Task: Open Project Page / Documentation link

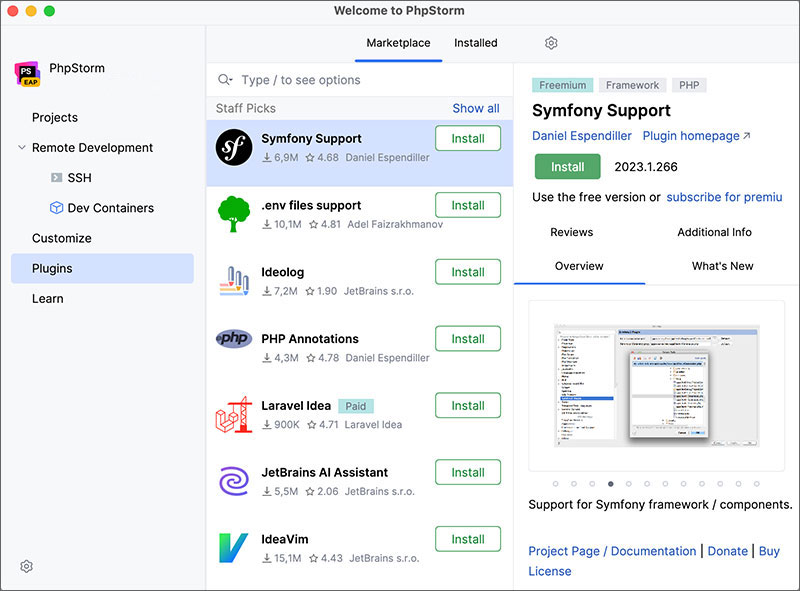Action: [x=612, y=551]
